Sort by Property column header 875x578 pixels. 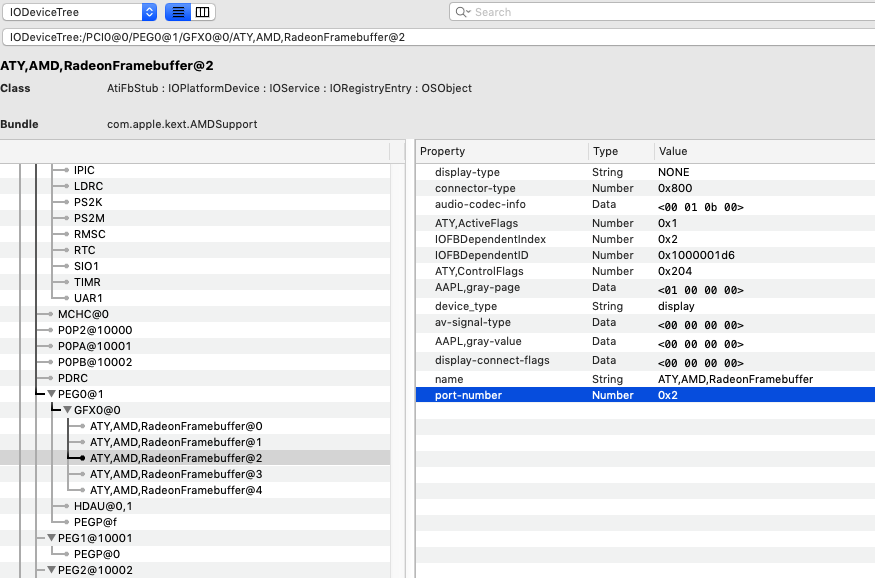500,151
